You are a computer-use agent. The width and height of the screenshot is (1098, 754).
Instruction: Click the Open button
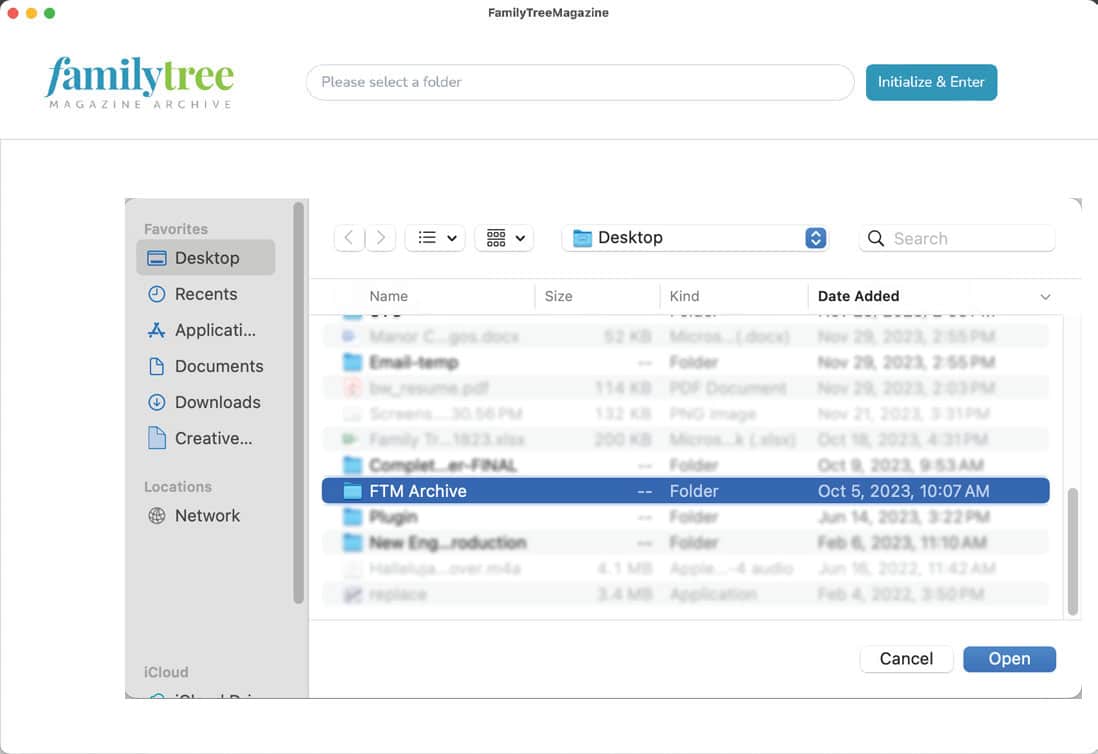coord(1009,659)
